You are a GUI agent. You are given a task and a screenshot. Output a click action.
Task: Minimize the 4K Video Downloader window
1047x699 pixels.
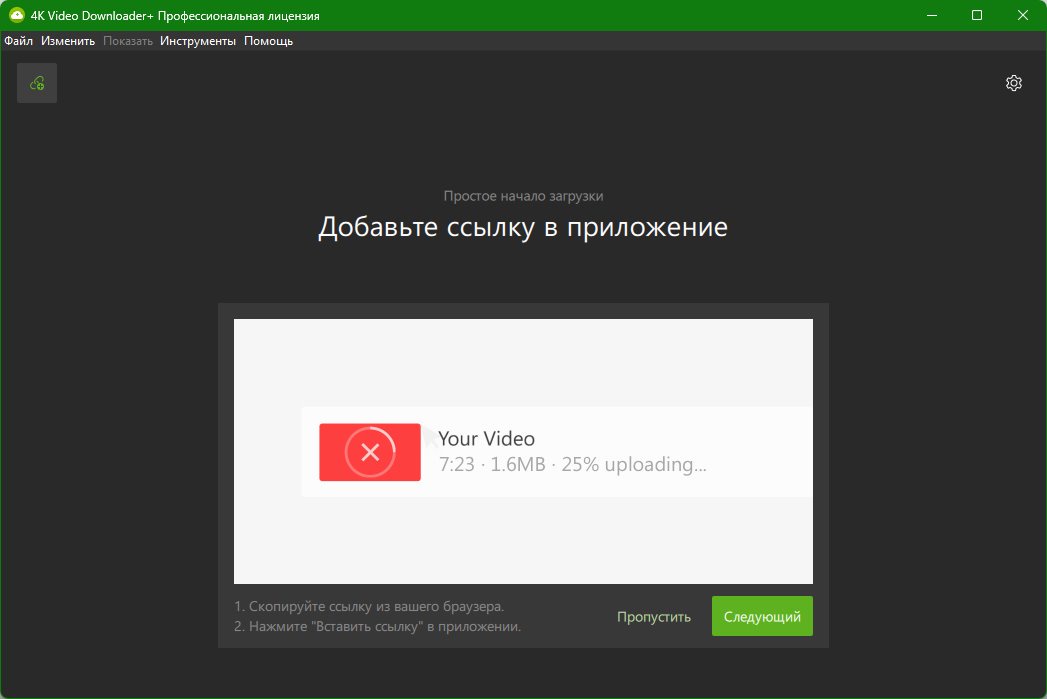tap(932, 15)
